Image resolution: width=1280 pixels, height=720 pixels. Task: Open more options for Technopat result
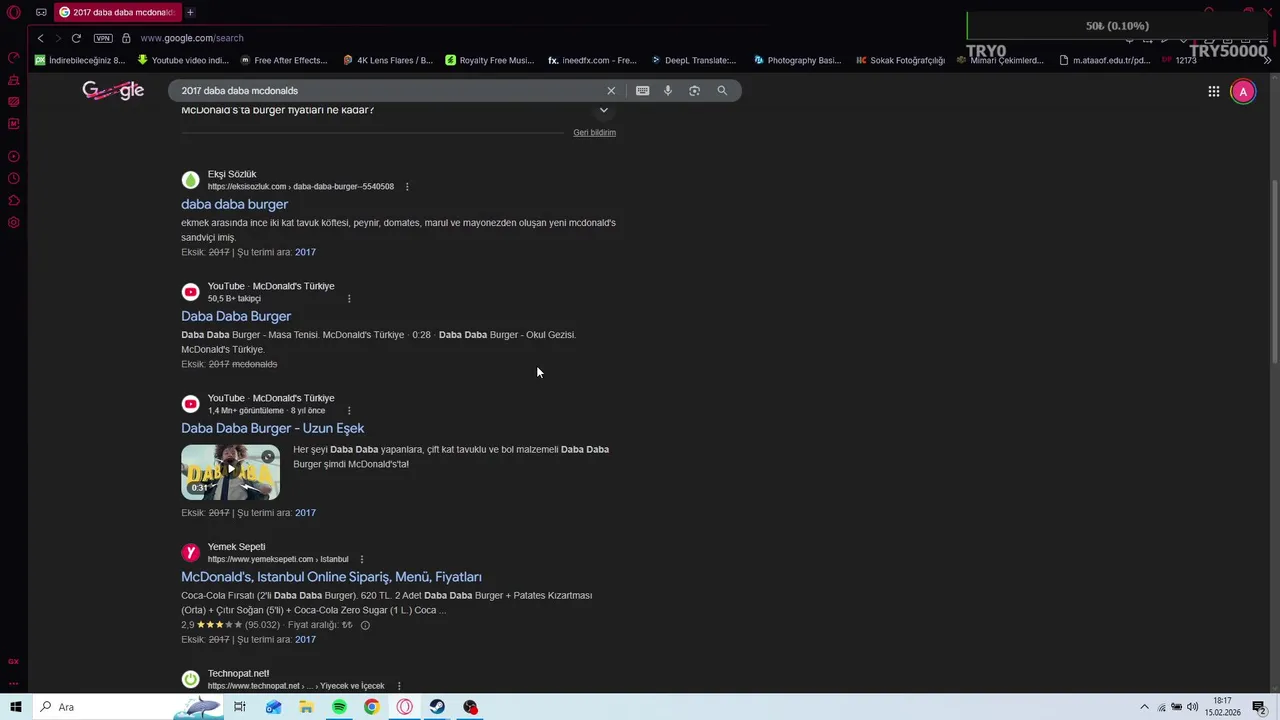tap(399, 686)
